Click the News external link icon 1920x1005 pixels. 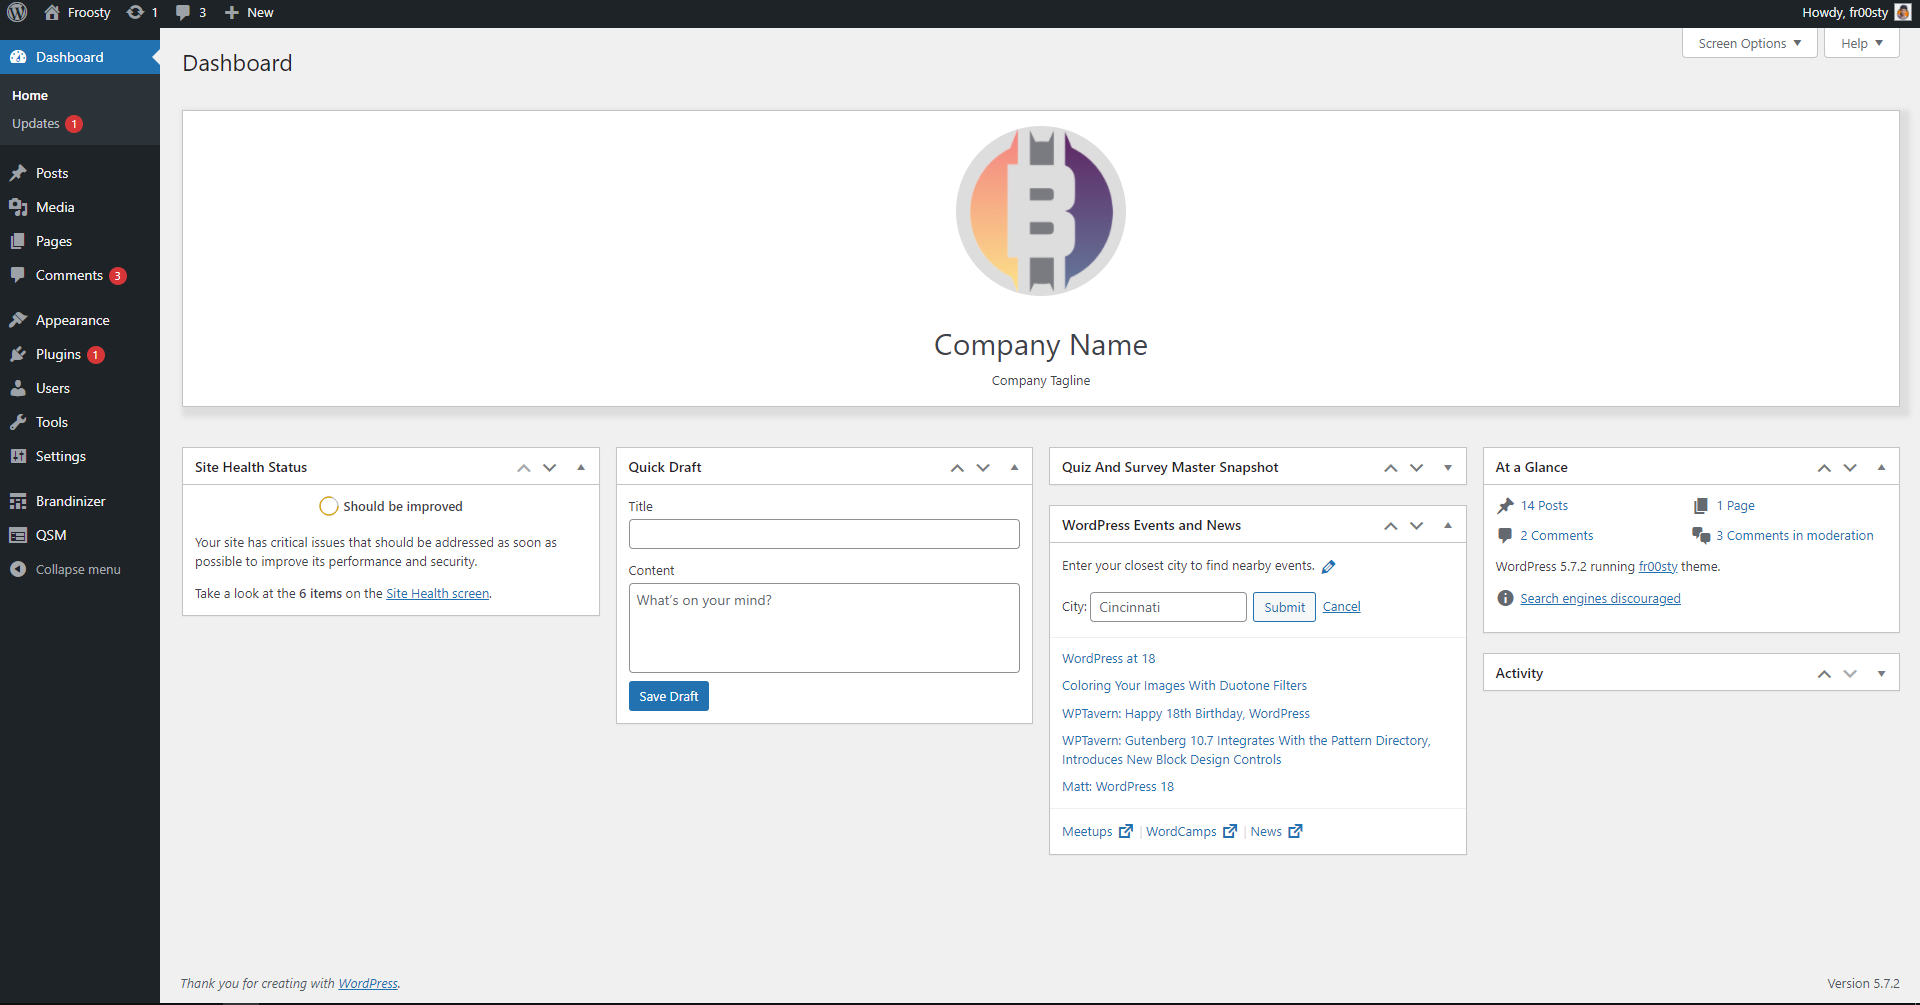click(x=1295, y=831)
